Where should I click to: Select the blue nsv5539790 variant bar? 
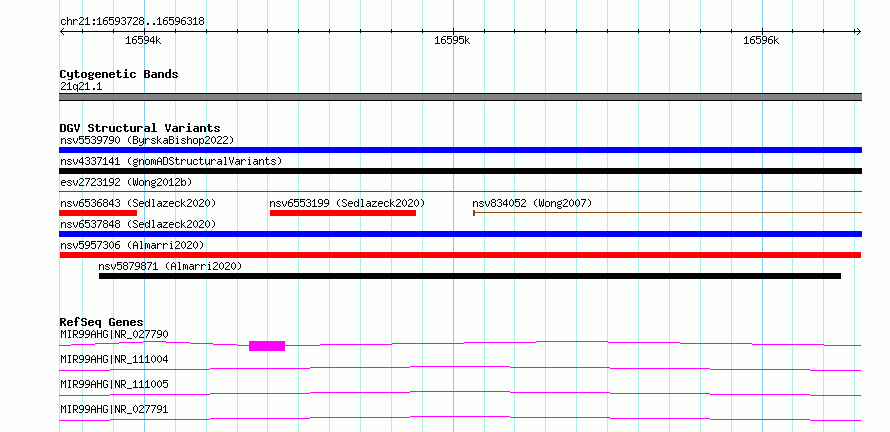(460, 150)
